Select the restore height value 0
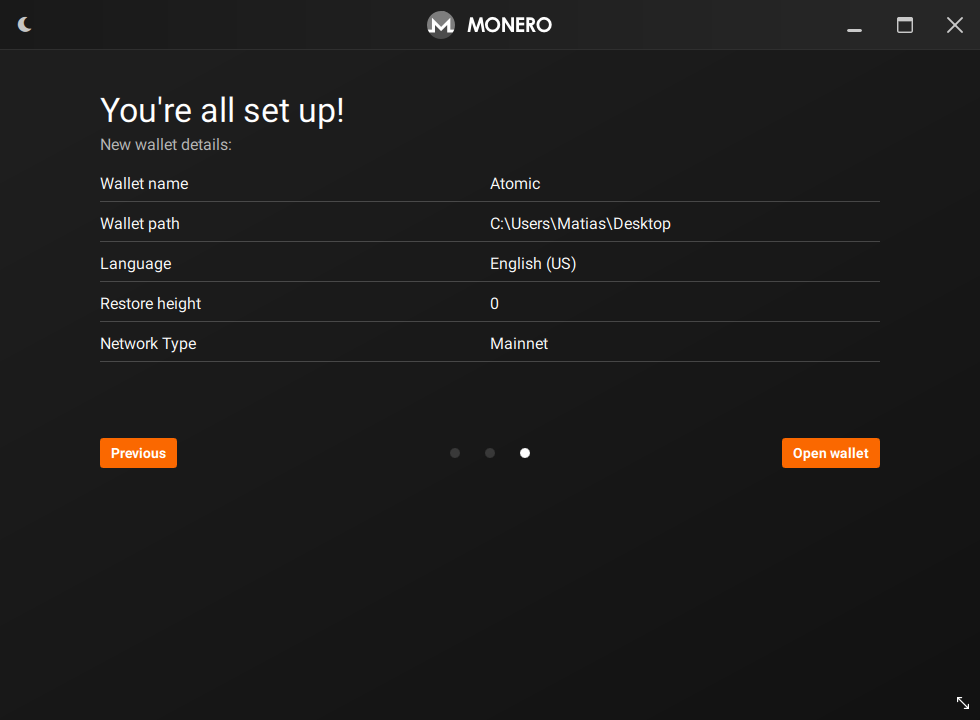Image resolution: width=980 pixels, height=720 pixels. (494, 304)
